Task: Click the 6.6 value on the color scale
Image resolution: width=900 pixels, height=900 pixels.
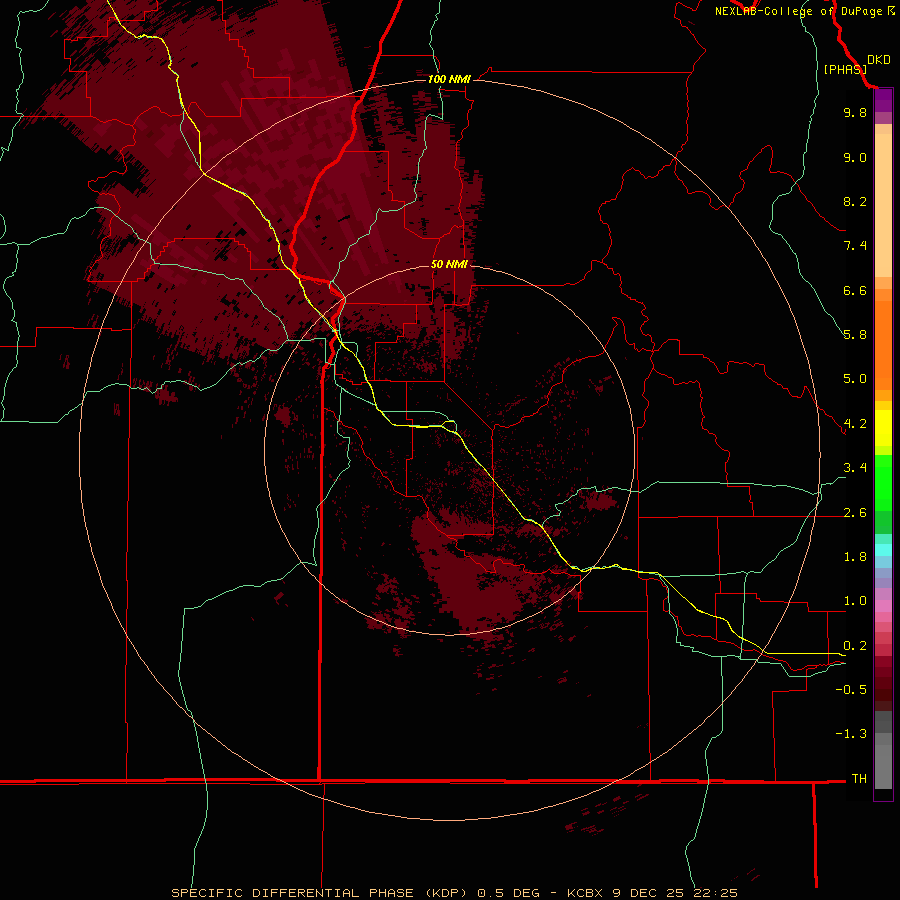Action: tap(855, 290)
